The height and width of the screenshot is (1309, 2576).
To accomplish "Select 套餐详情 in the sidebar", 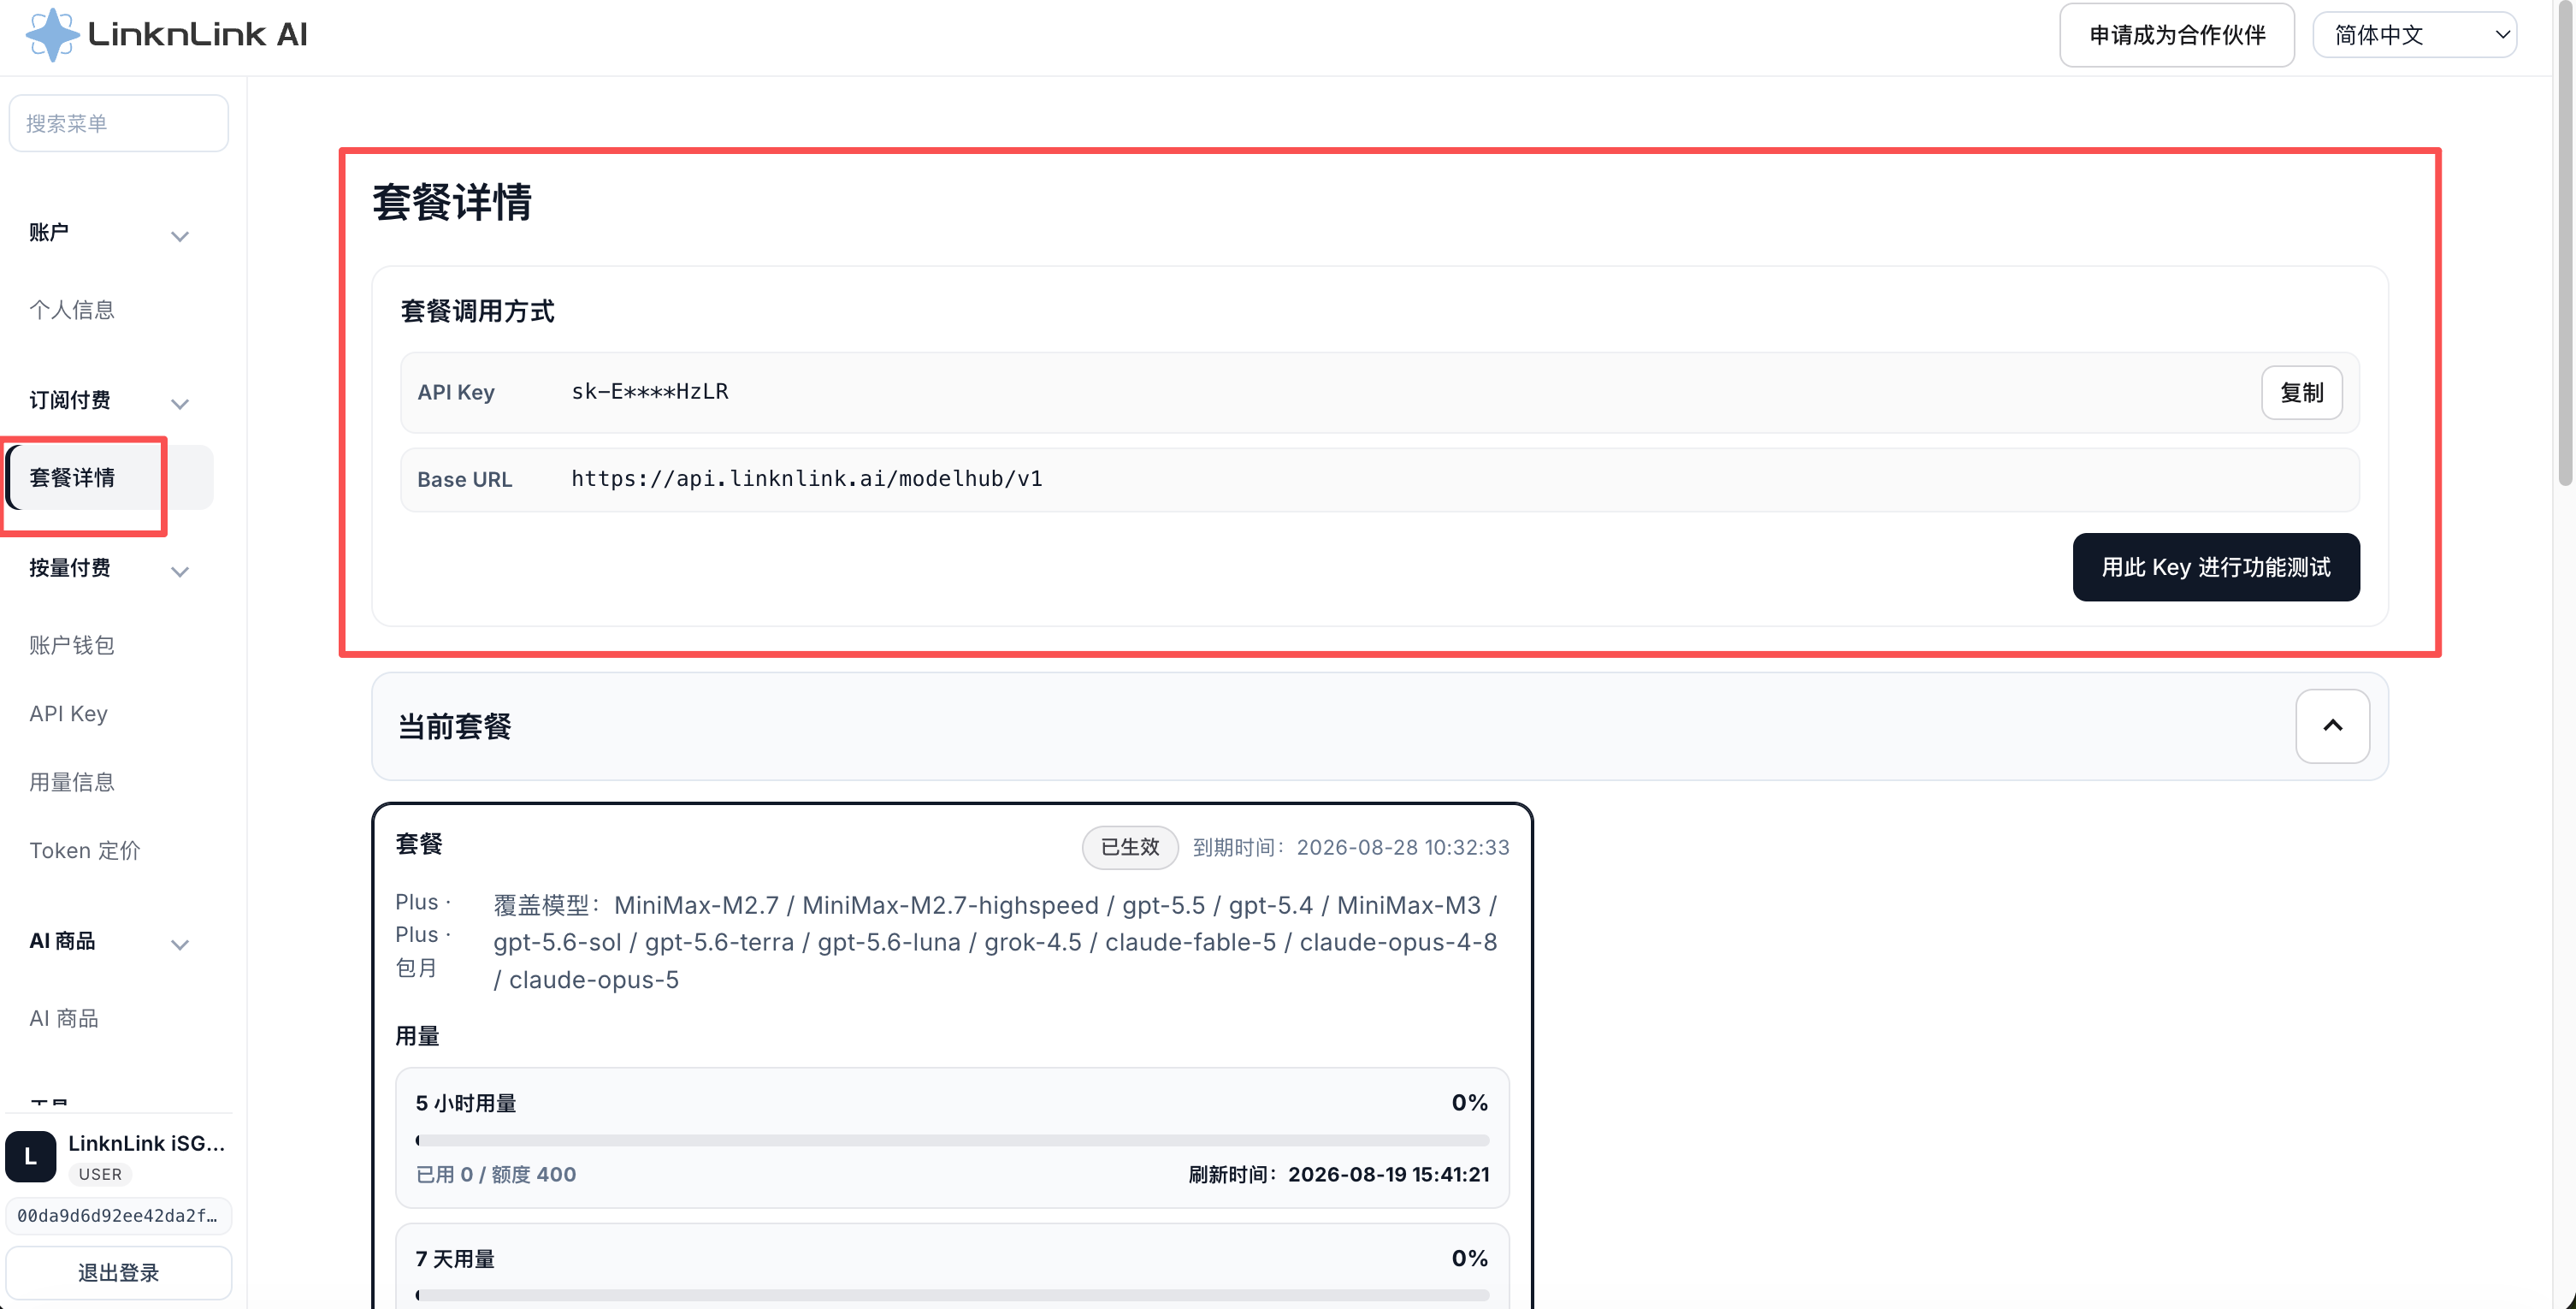I will (x=110, y=477).
